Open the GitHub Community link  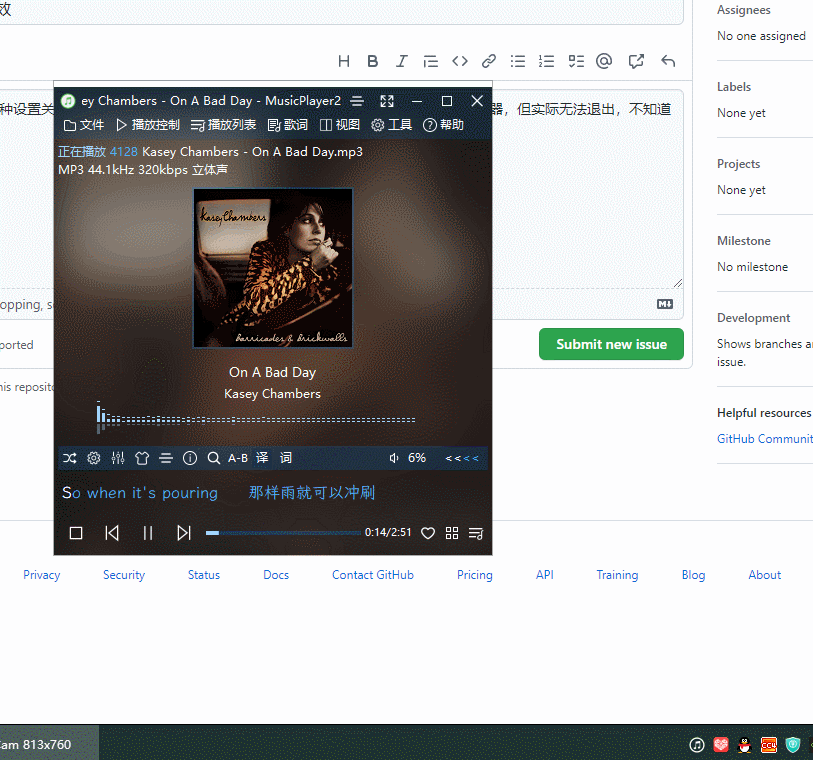click(x=764, y=438)
